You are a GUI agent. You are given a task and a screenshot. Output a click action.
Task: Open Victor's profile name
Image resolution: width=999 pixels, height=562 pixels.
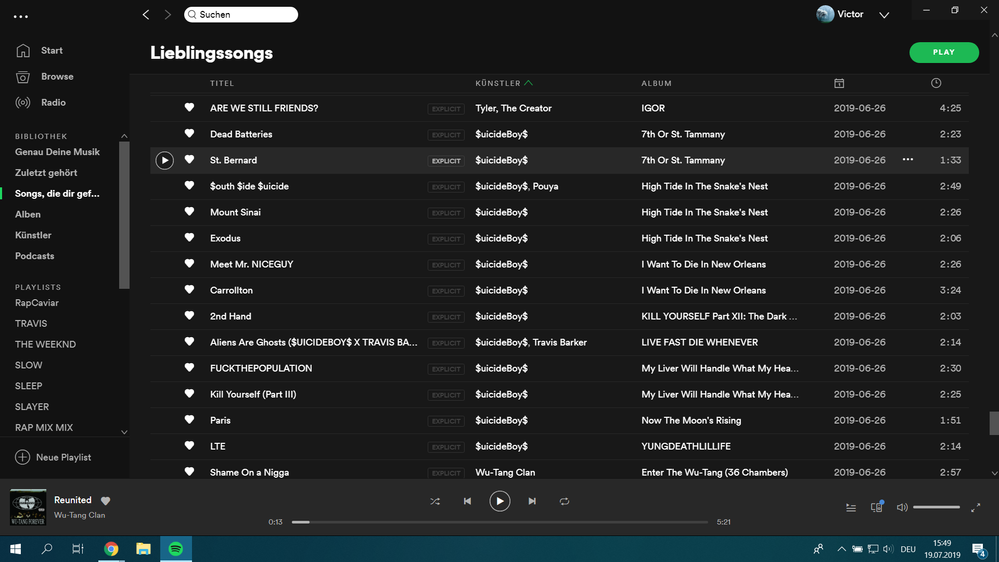coord(850,14)
